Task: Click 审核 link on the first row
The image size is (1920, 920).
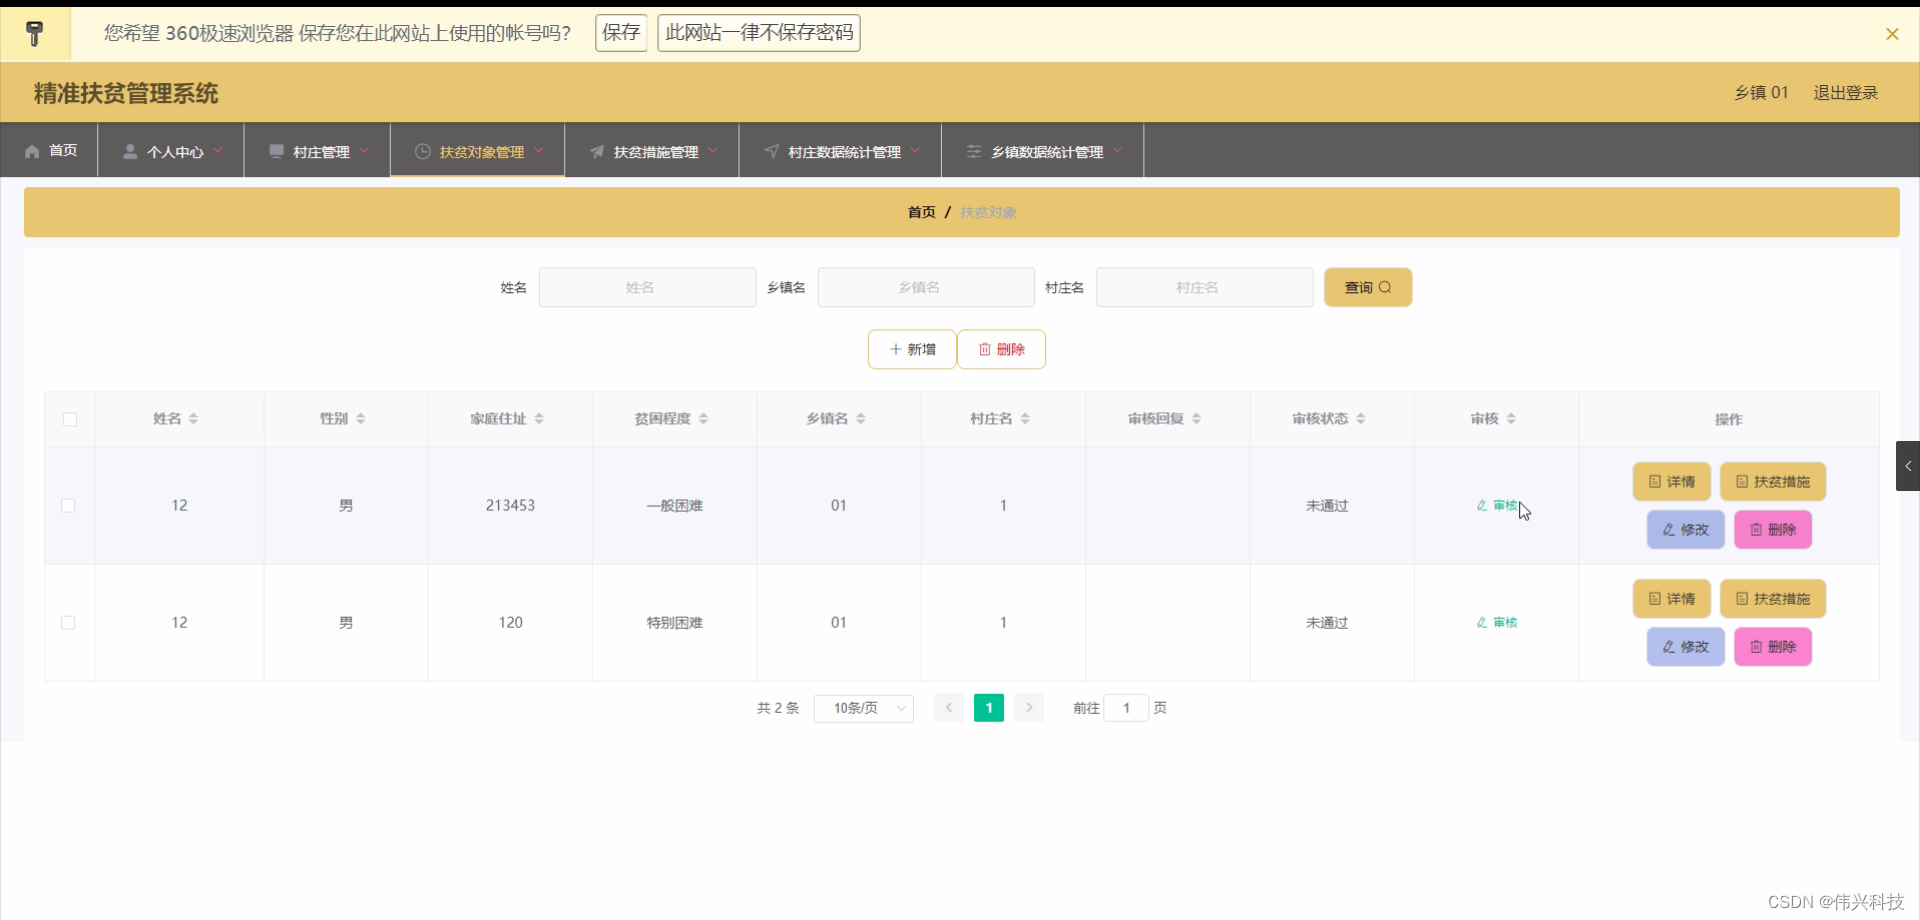Action: [x=1498, y=506]
